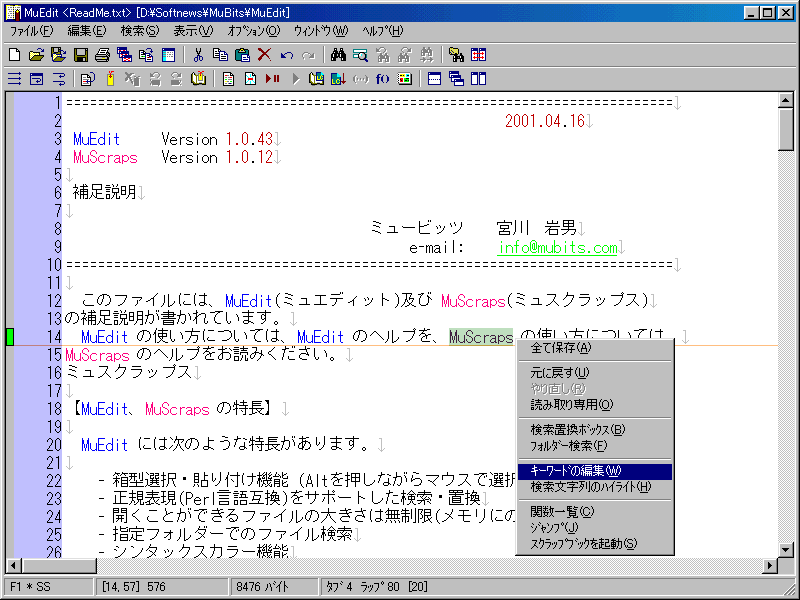Choose 検索置換ボックス(B) in the context menu
The image size is (800, 600).
(595, 430)
